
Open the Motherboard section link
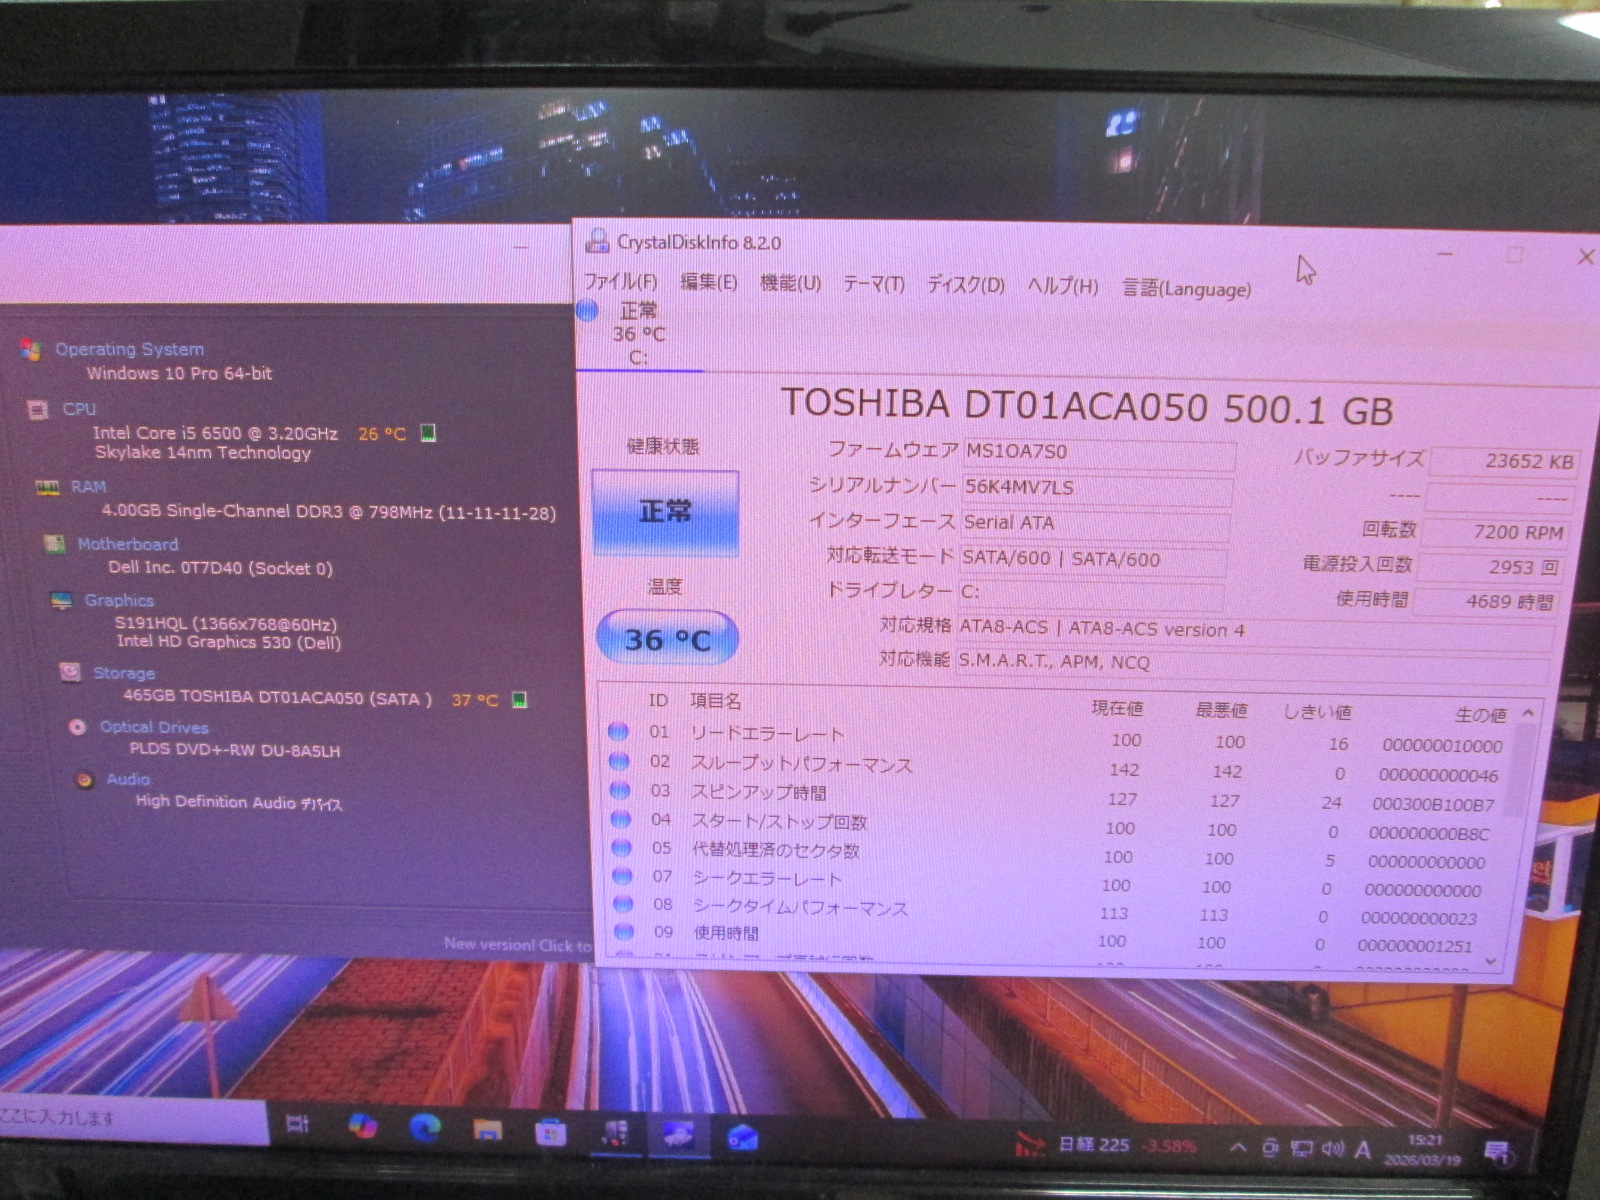tap(127, 544)
